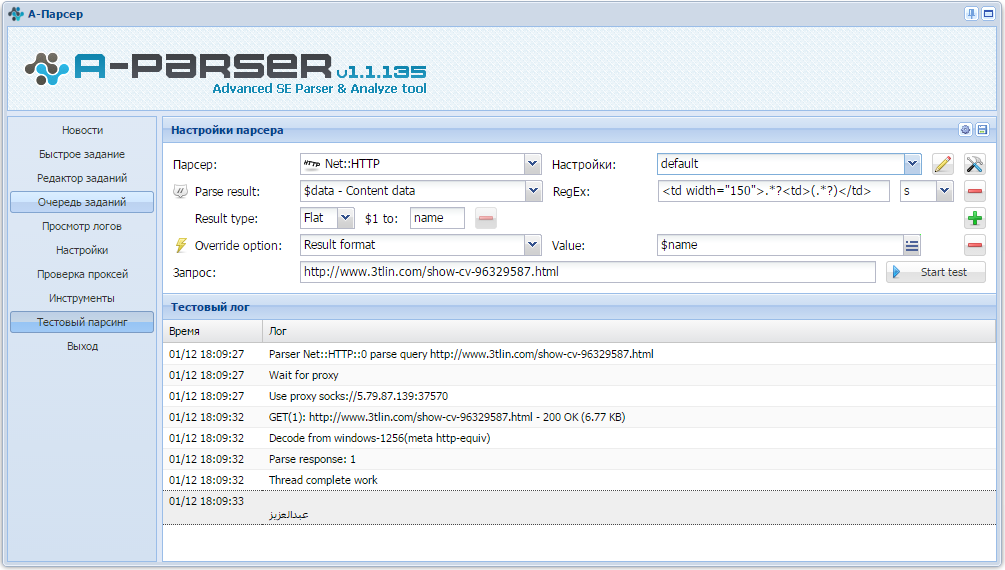The height and width of the screenshot is (570, 1005).
Task: Click the Запрос URL input field
Action: [x=588, y=272]
